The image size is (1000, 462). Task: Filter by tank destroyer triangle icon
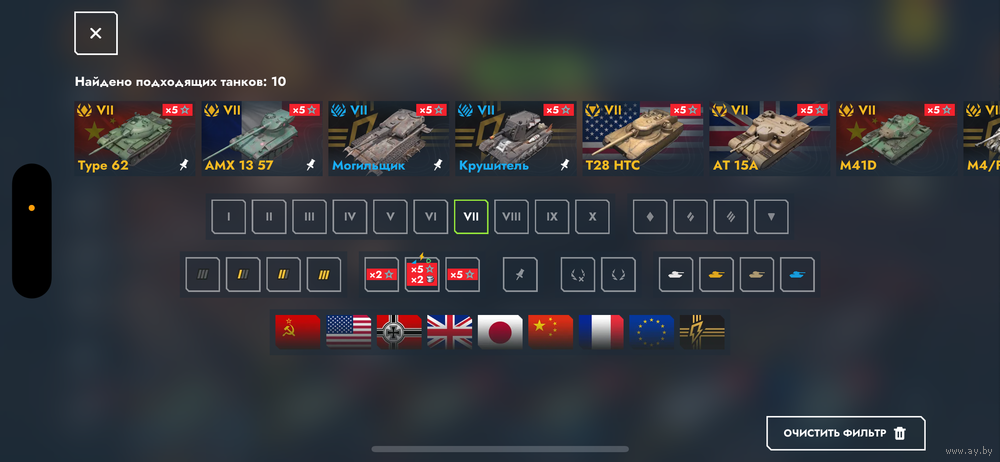tap(771, 217)
